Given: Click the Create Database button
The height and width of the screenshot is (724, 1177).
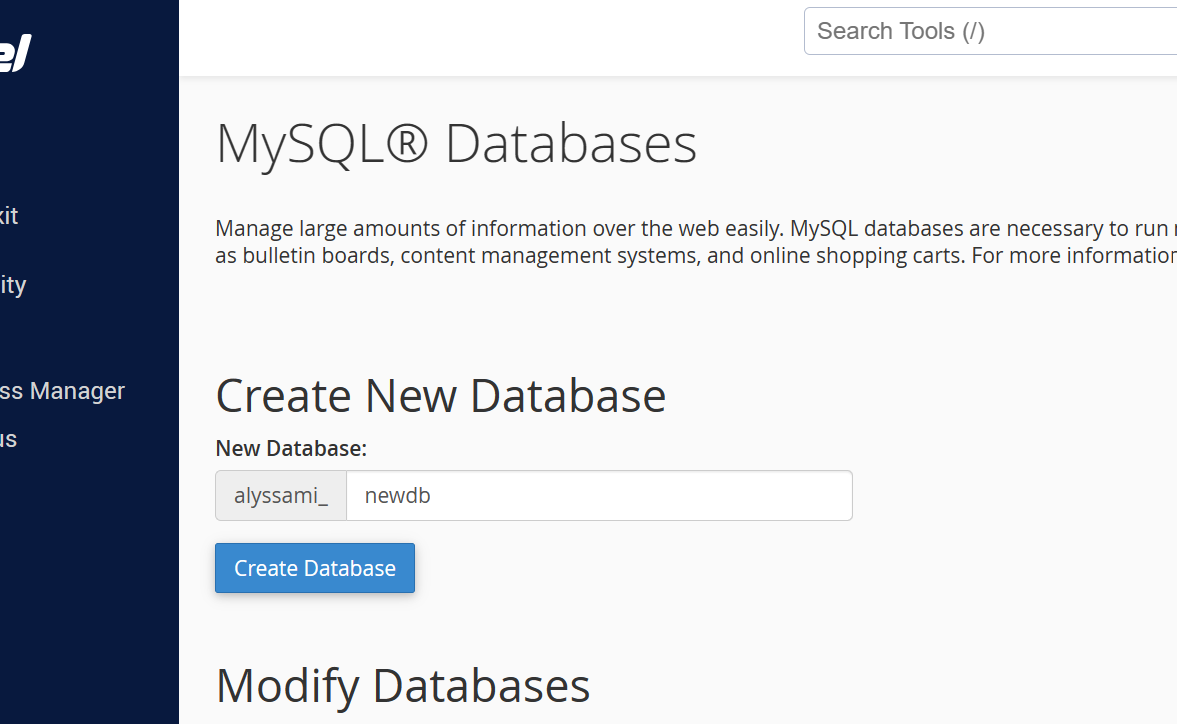Looking at the screenshot, I should (x=315, y=568).
